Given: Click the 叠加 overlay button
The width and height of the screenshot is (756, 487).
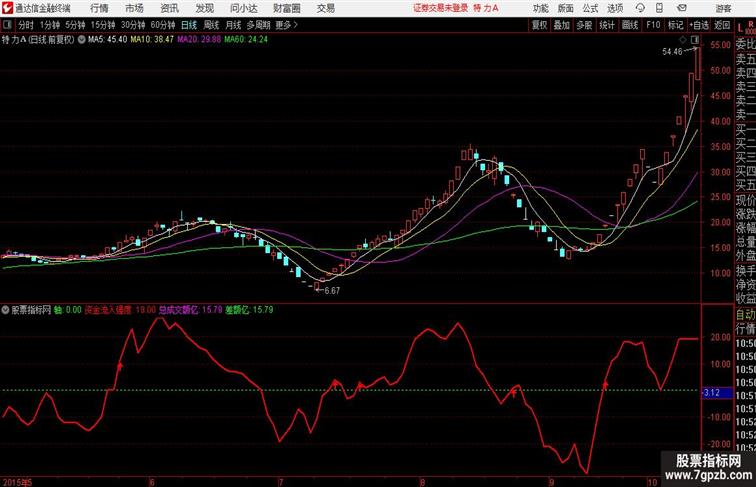Looking at the screenshot, I should point(562,25).
